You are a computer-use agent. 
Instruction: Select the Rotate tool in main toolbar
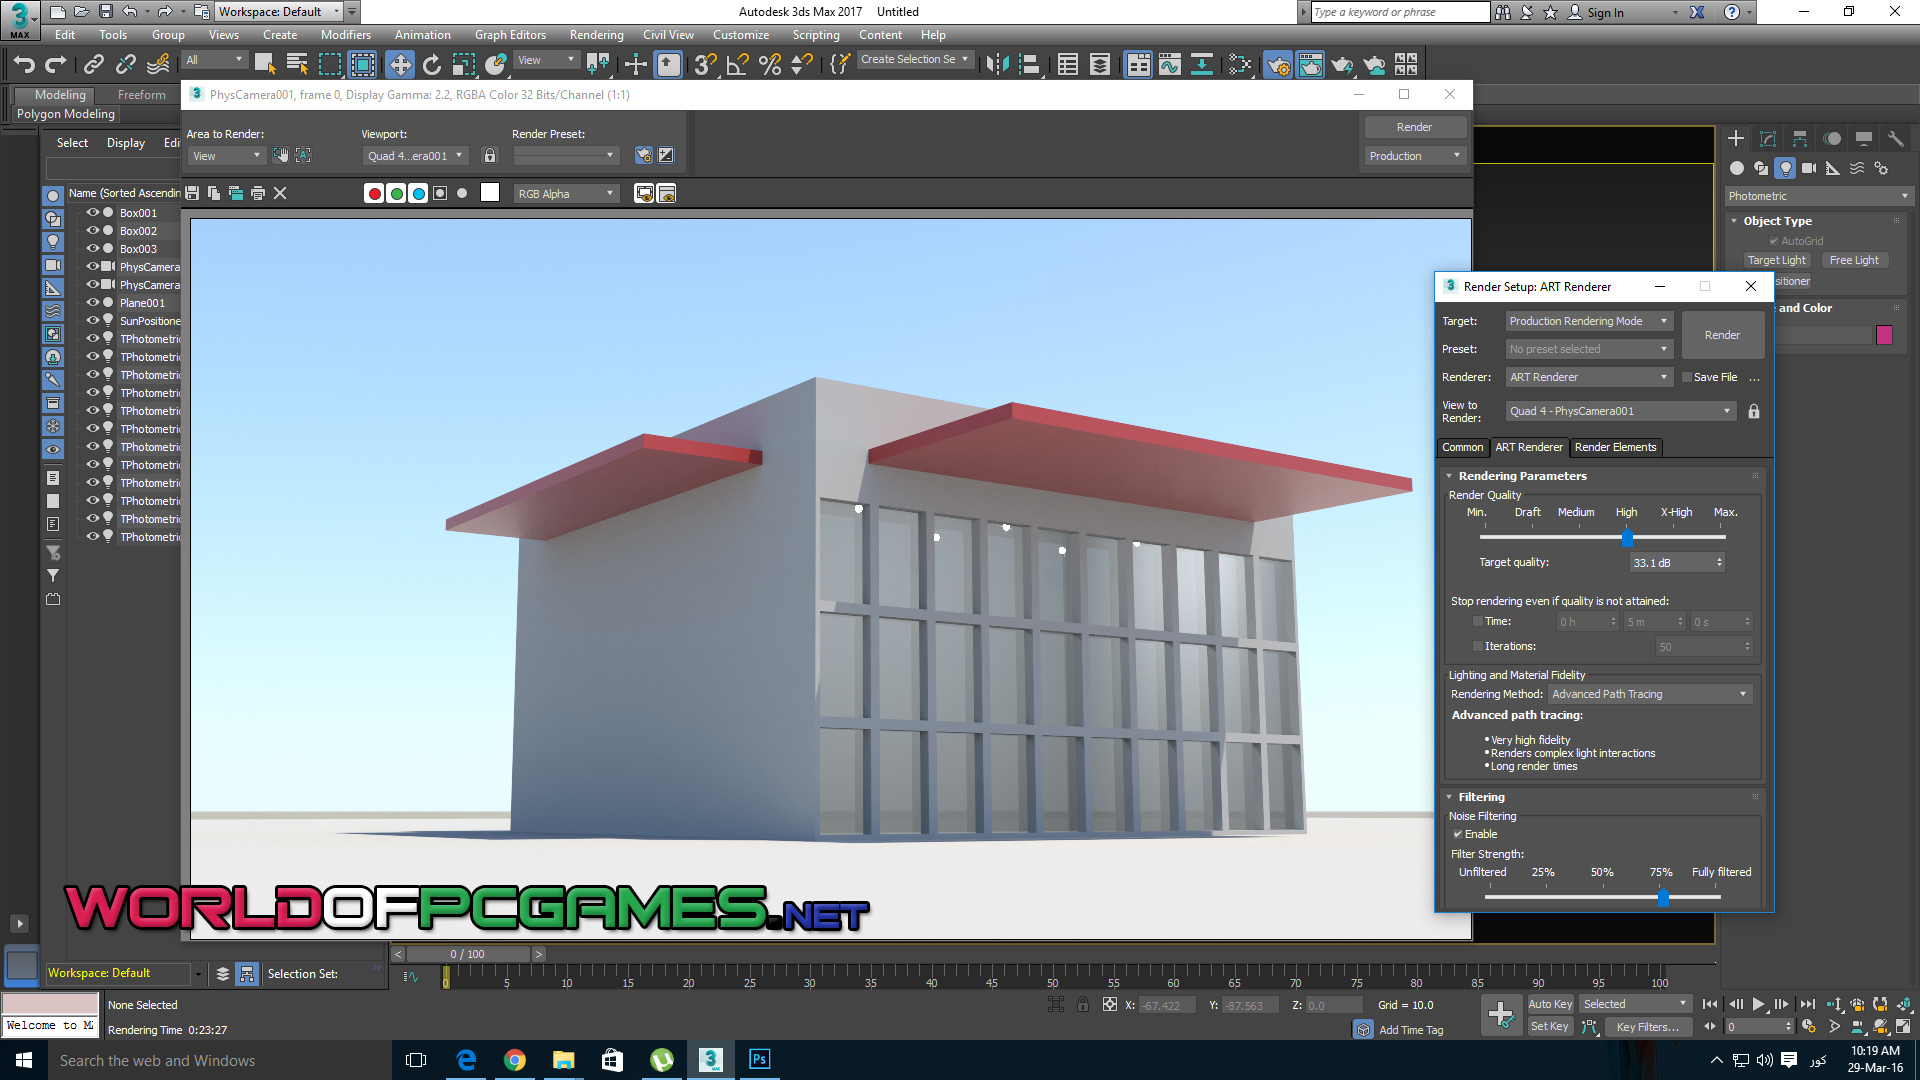coord(432,65)
